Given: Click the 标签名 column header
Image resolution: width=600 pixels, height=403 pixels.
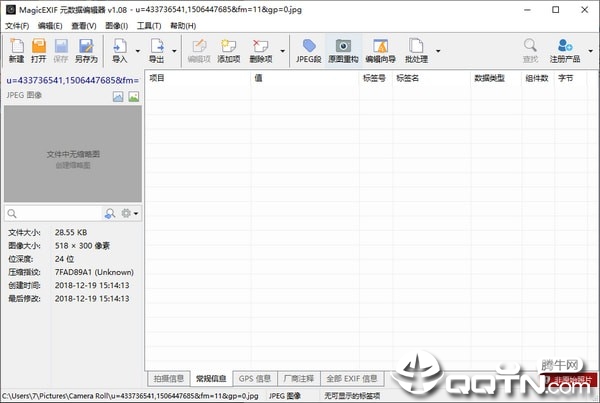Looking at the screenshot, I should tap(408, 78).
